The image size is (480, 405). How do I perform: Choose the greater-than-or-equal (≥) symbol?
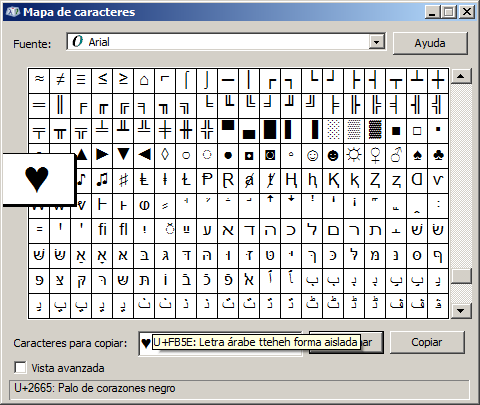tap(123, 80)
